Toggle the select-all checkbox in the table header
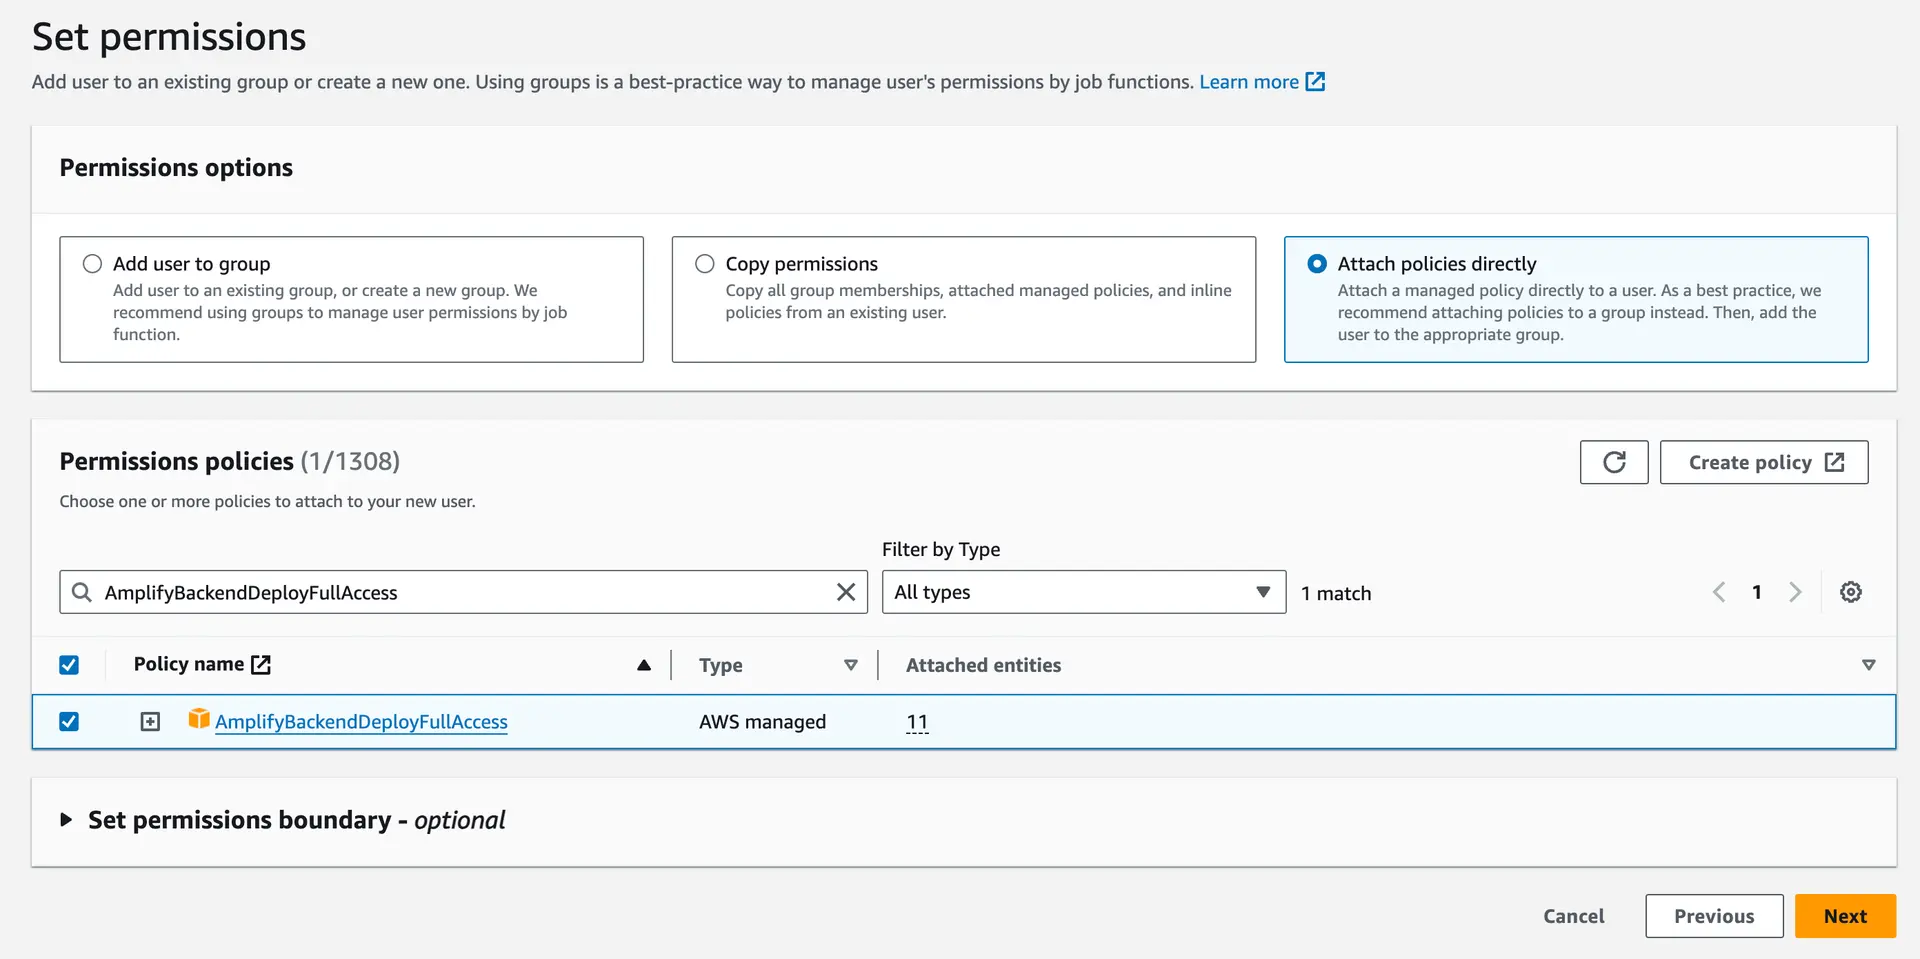The height and width of the screenshot is (959, 1920). [69, 665]
